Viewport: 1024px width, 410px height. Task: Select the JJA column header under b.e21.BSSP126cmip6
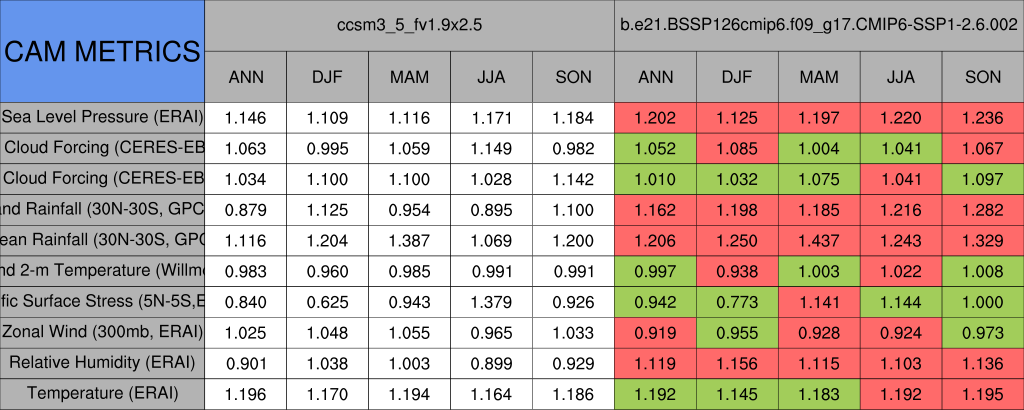click(x=901, y=77)
